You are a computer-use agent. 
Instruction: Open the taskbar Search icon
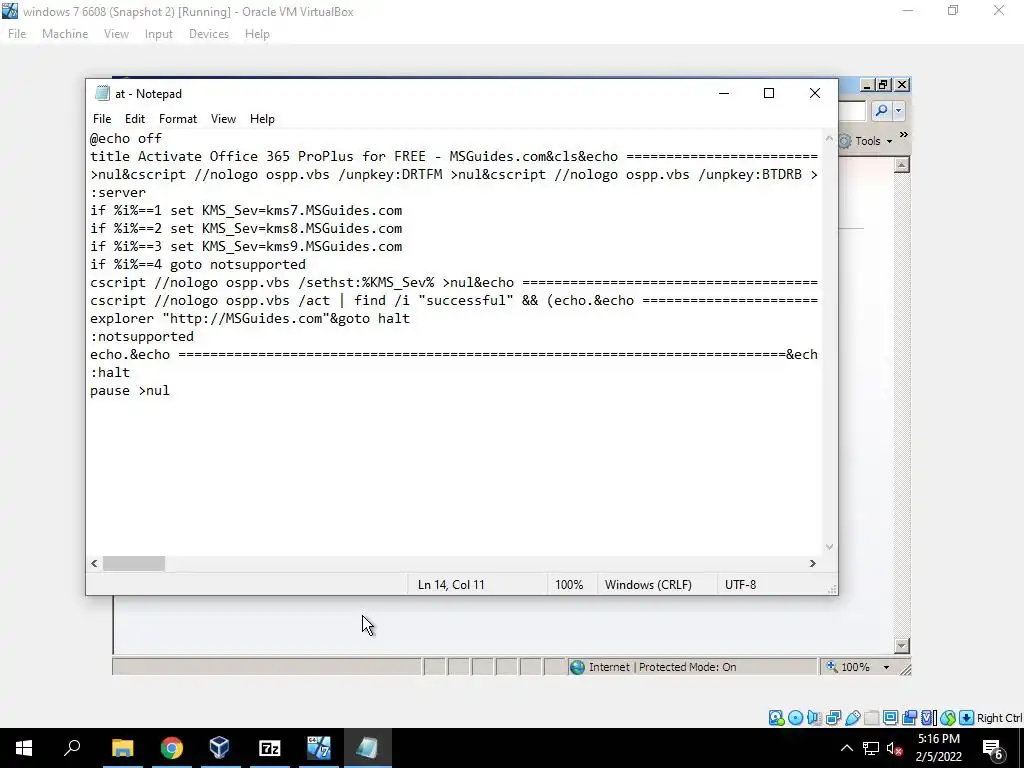click(72, 748)
